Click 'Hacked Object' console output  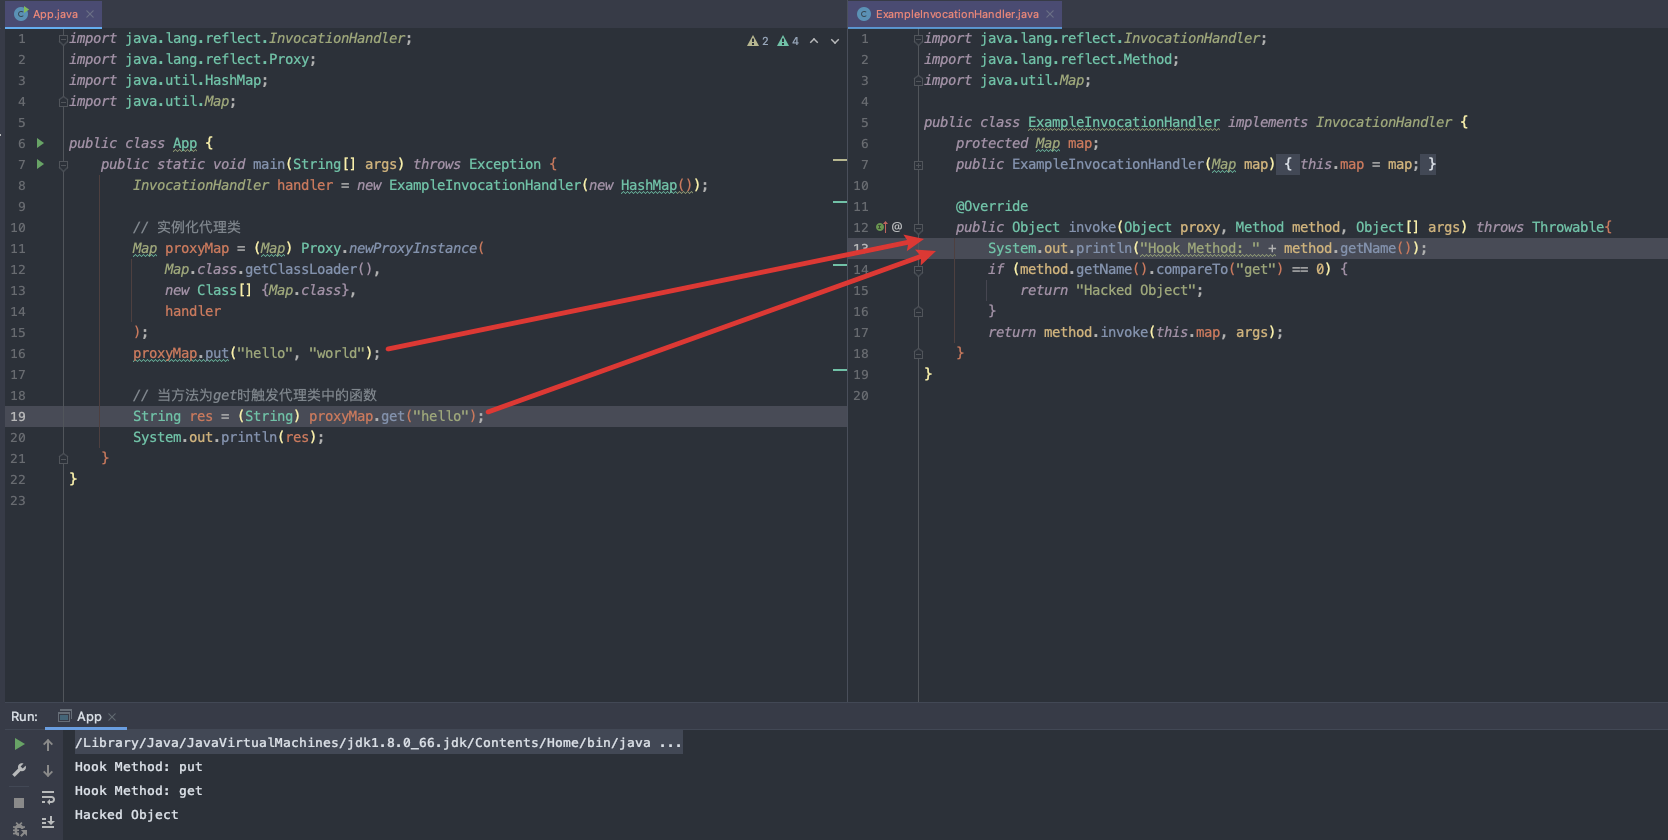click(x=126, y=815)
